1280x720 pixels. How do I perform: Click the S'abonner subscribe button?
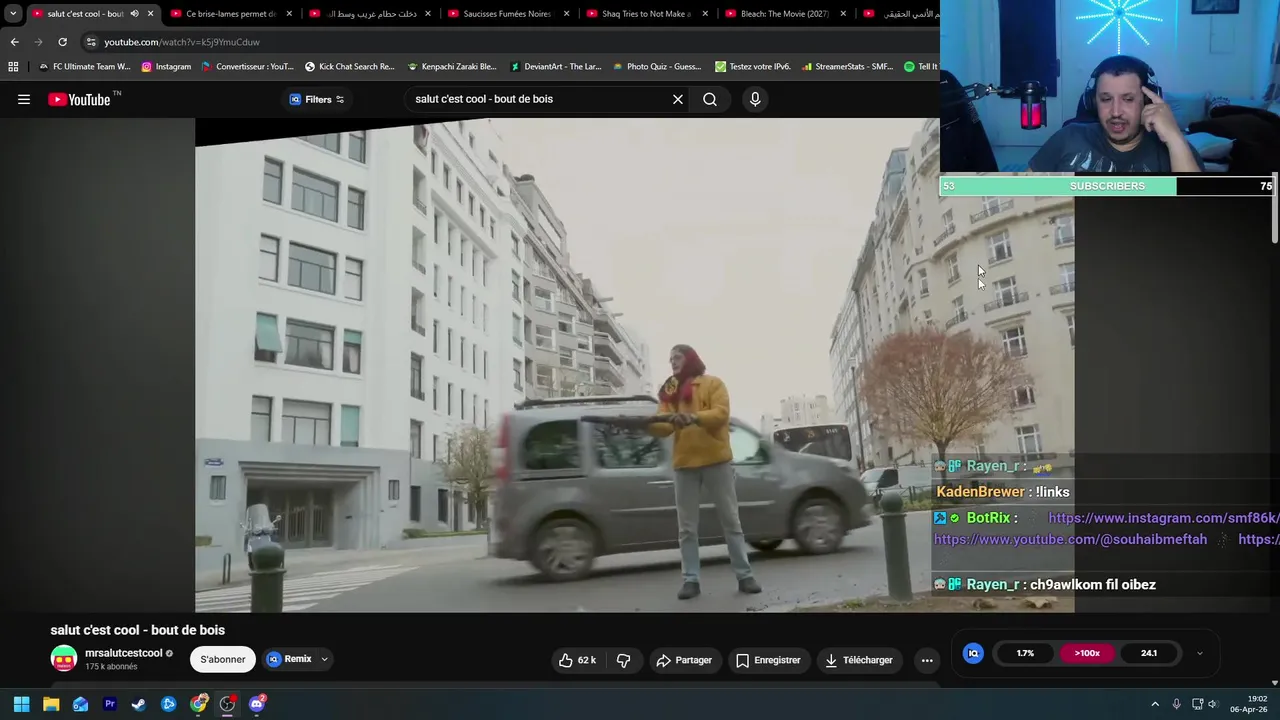pos(223,659)
